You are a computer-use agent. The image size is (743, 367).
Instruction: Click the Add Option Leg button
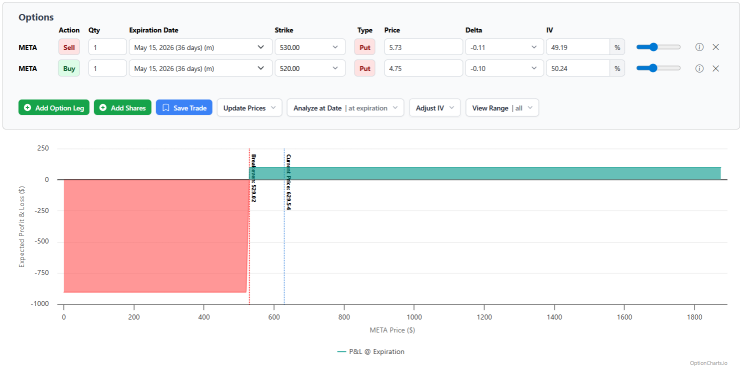pos(54,107)
